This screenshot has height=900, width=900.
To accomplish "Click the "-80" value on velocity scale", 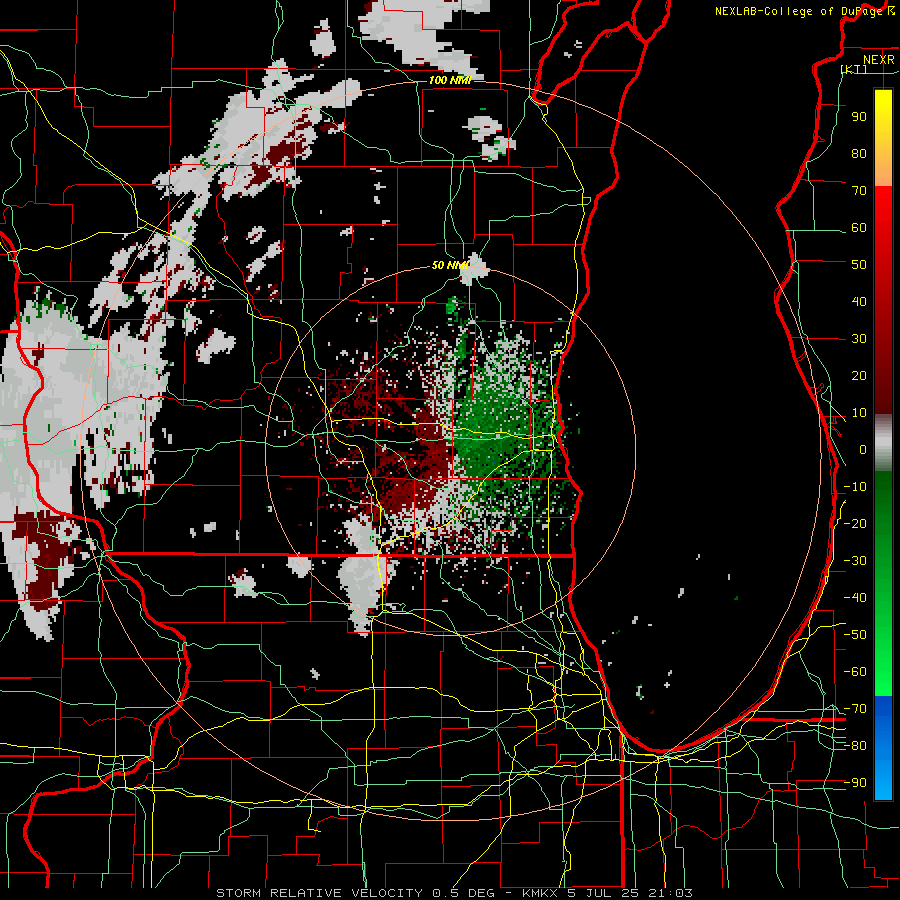I will point(855,746).
